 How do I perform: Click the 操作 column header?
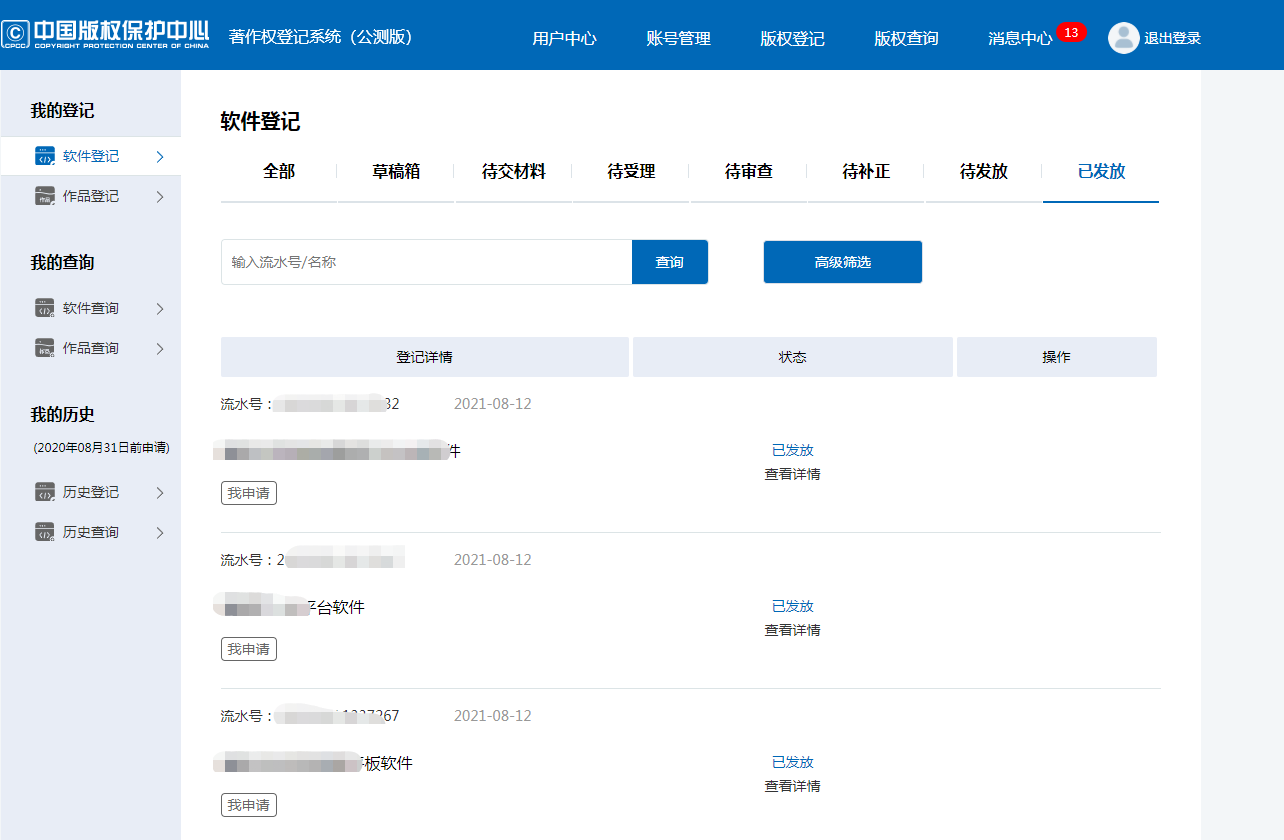click(x=1057, y=357)
